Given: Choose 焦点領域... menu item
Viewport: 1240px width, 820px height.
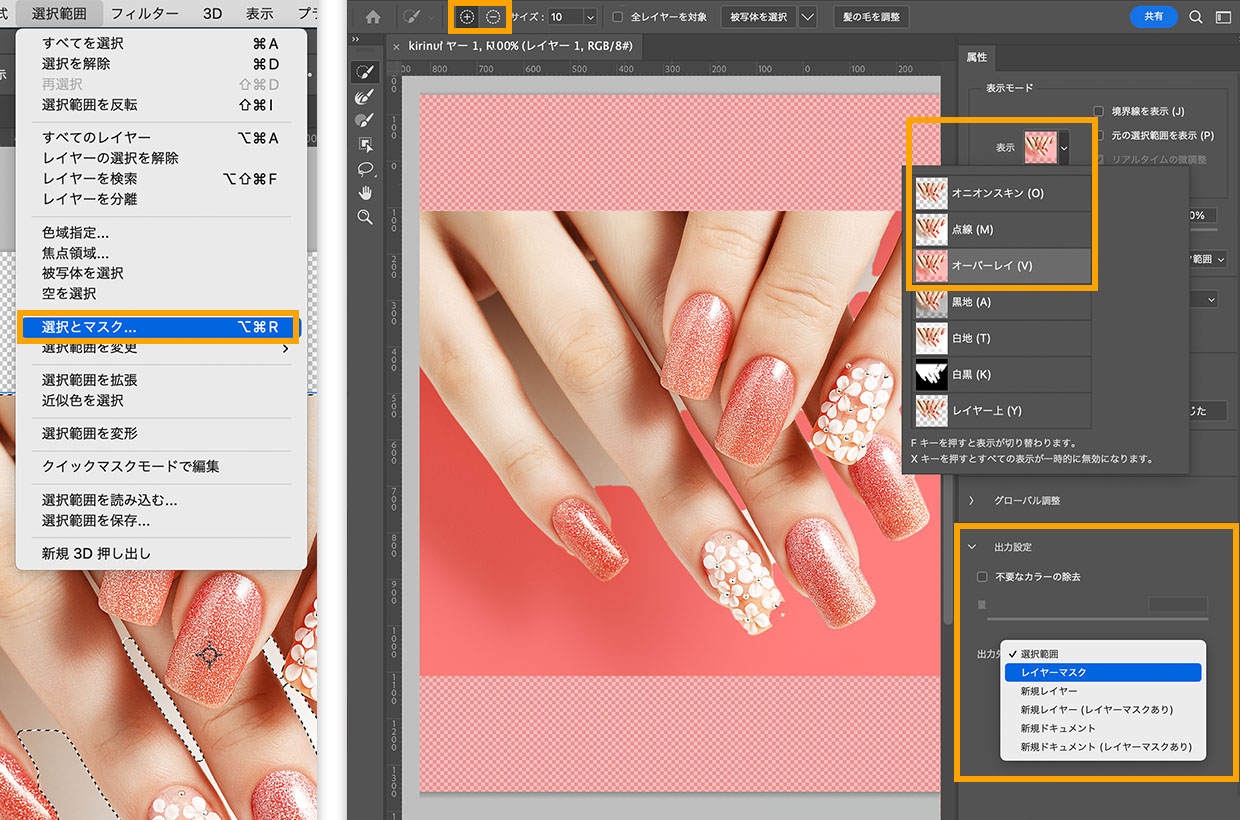Looking at the screenshot, I should pyautogui.click(x=160, y=253).
